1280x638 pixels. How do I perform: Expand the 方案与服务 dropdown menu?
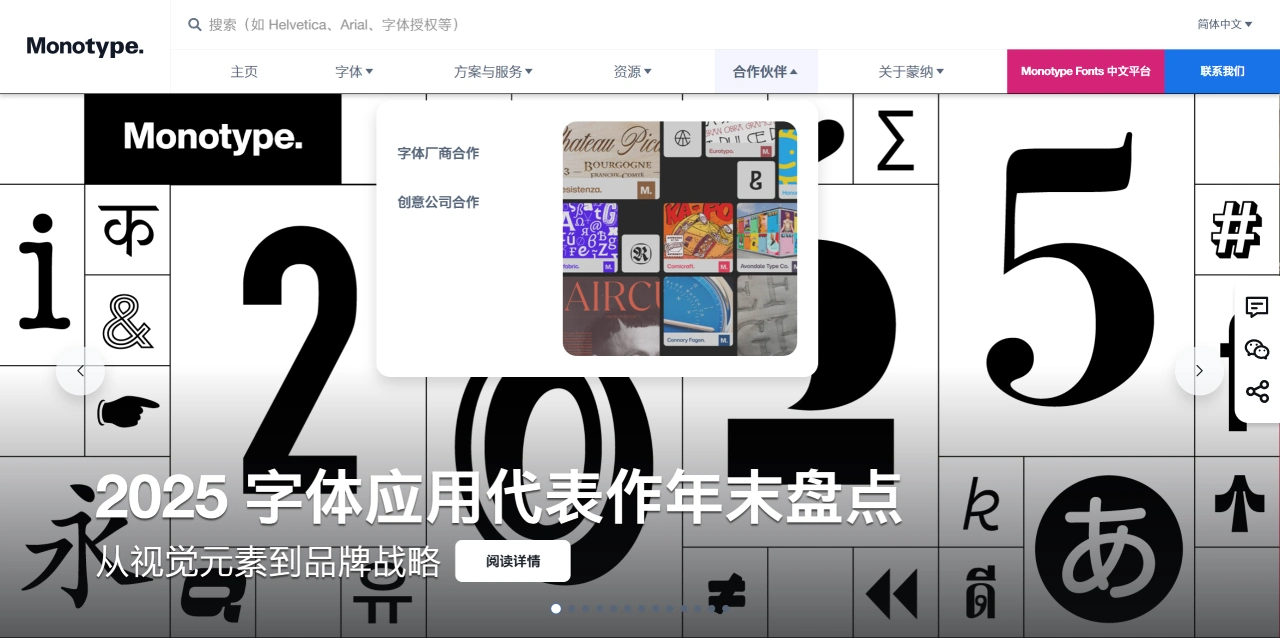pyautogui.click(x=493, y=72)
